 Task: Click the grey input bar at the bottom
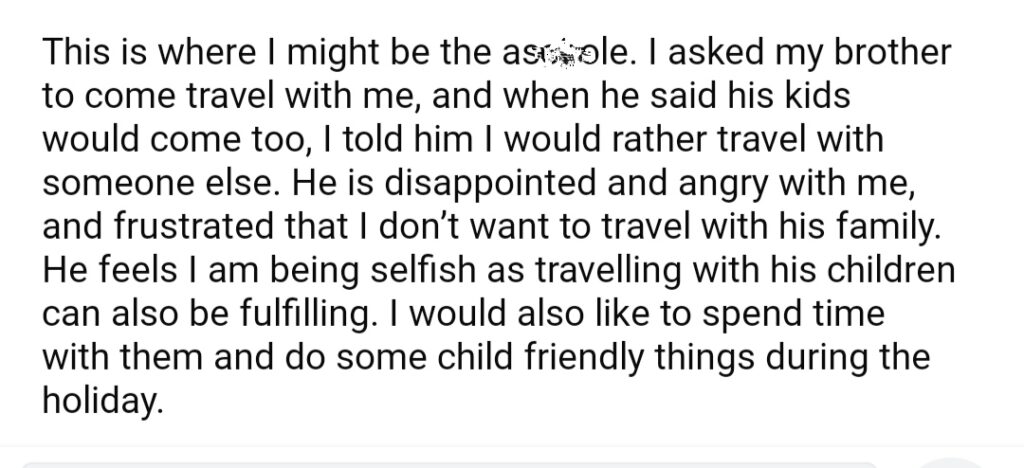pos(451,465)
